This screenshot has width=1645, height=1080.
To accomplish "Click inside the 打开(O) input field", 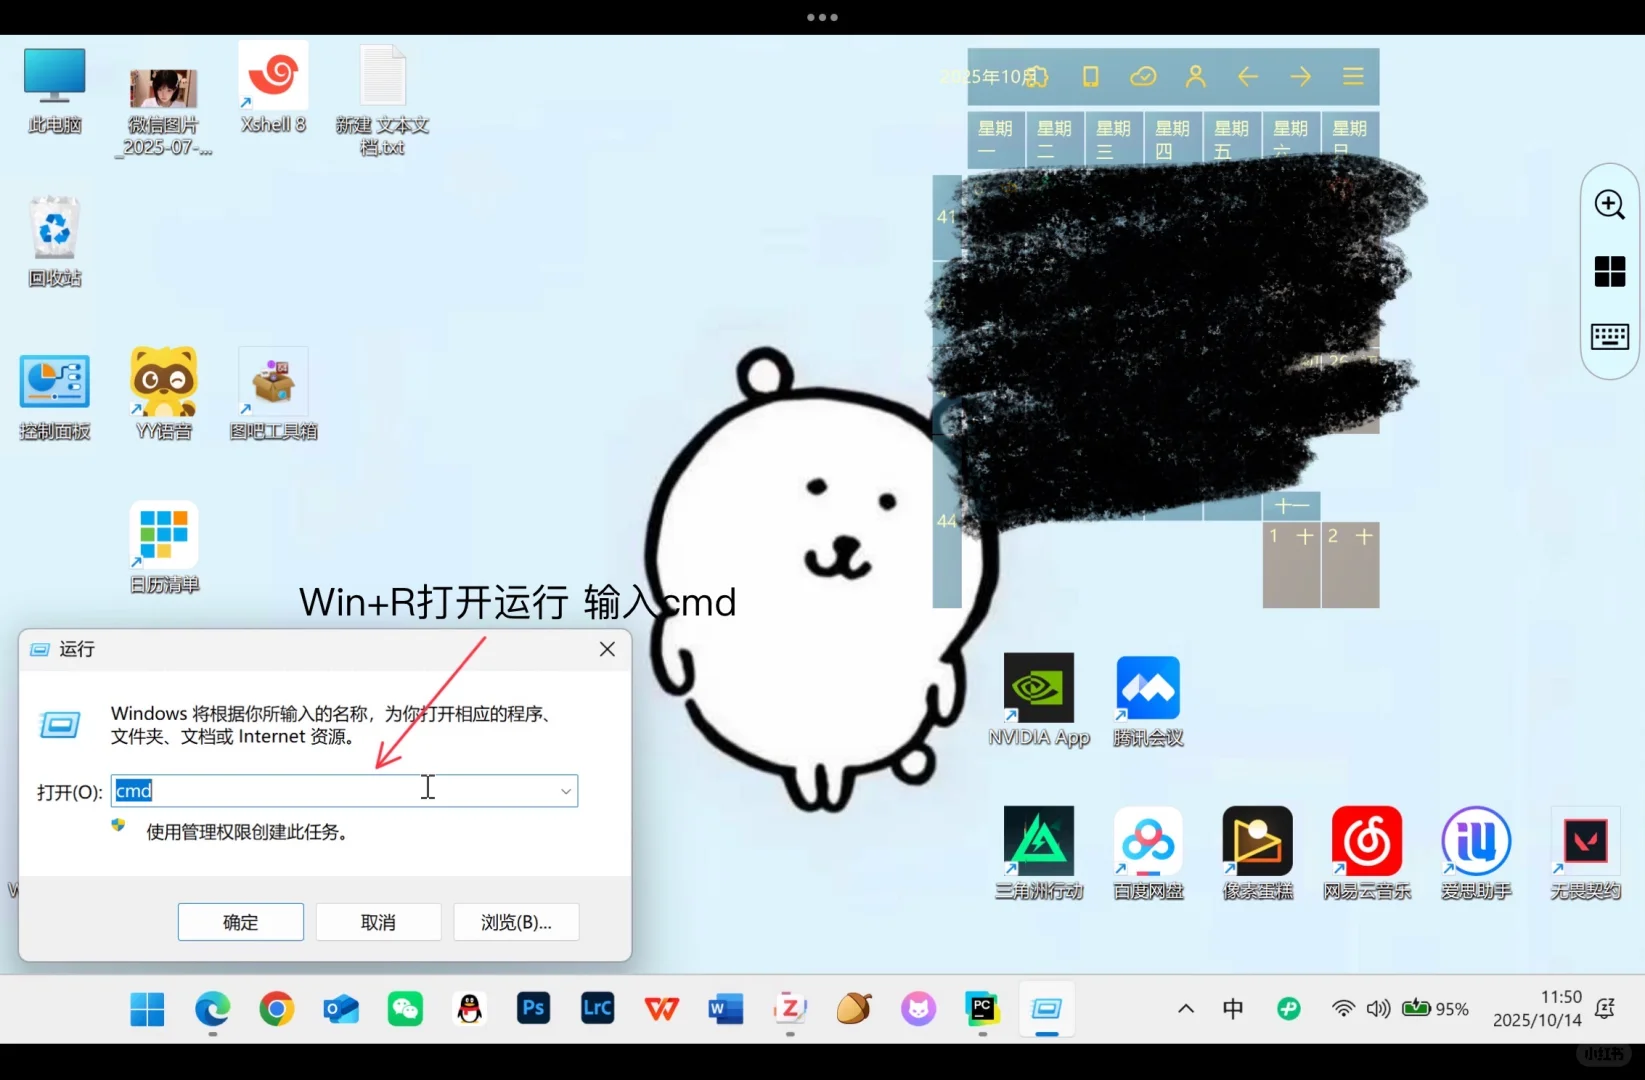I will pos(300,791).
